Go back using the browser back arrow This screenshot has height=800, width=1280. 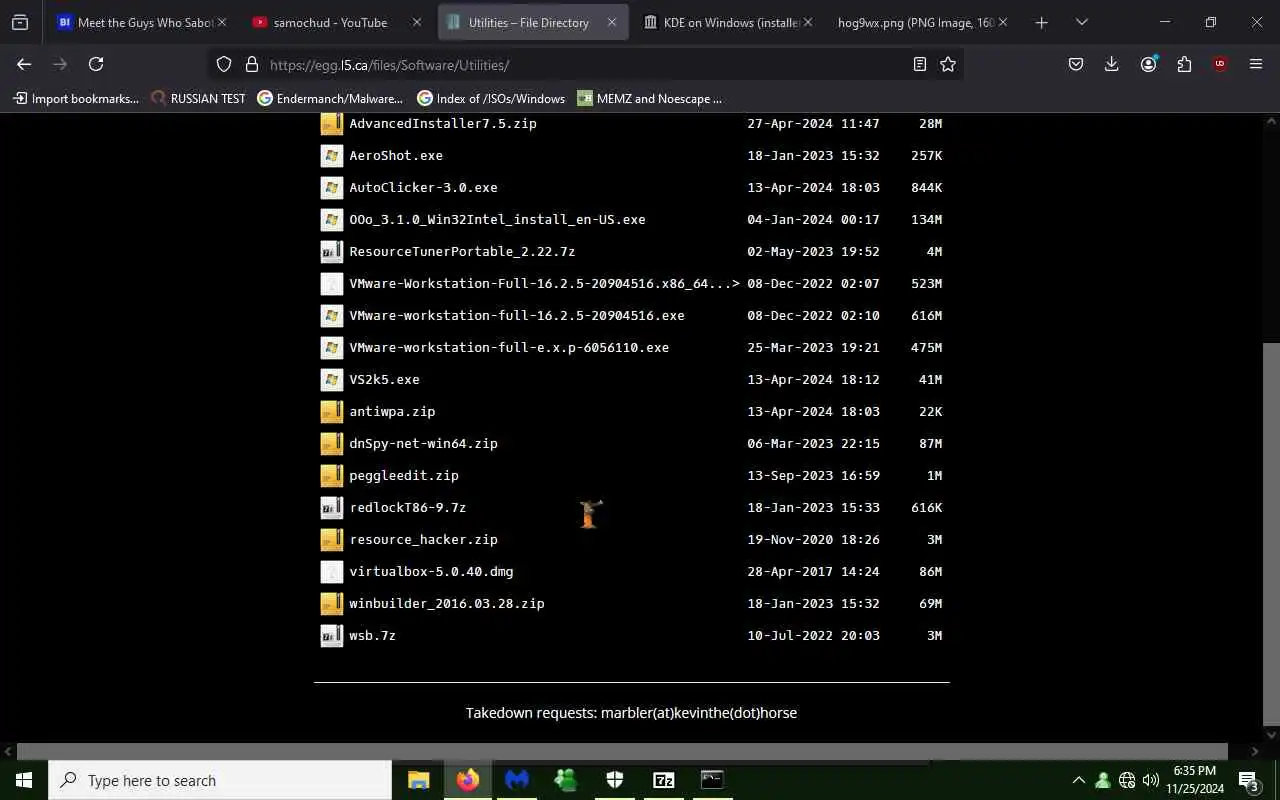(24, 64)
